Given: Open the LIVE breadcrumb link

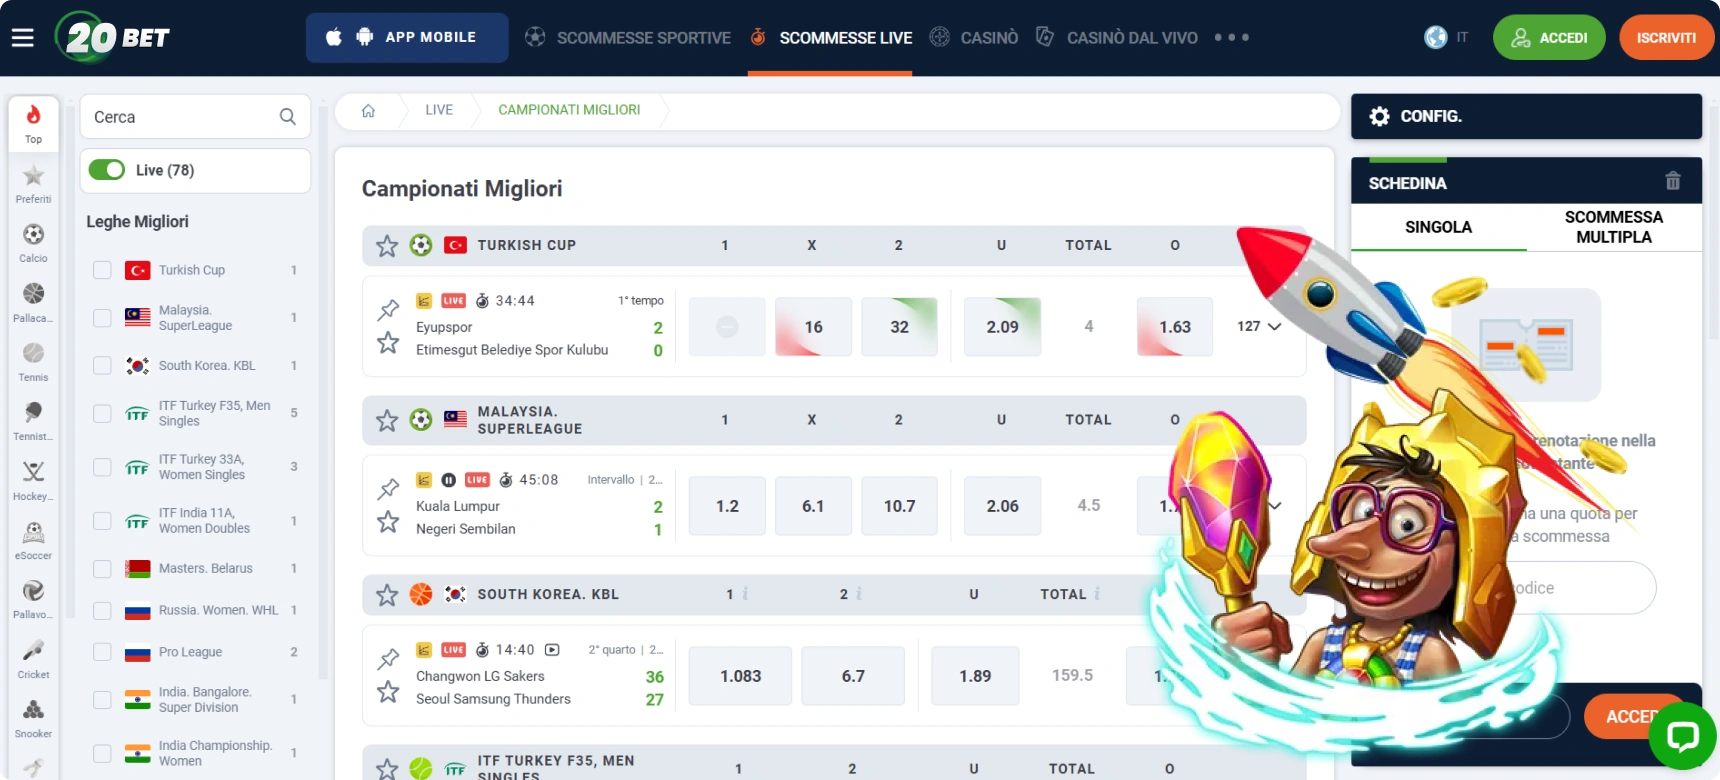Looking at the screenshot, I should pyautogui.click(x=439, y=110).
